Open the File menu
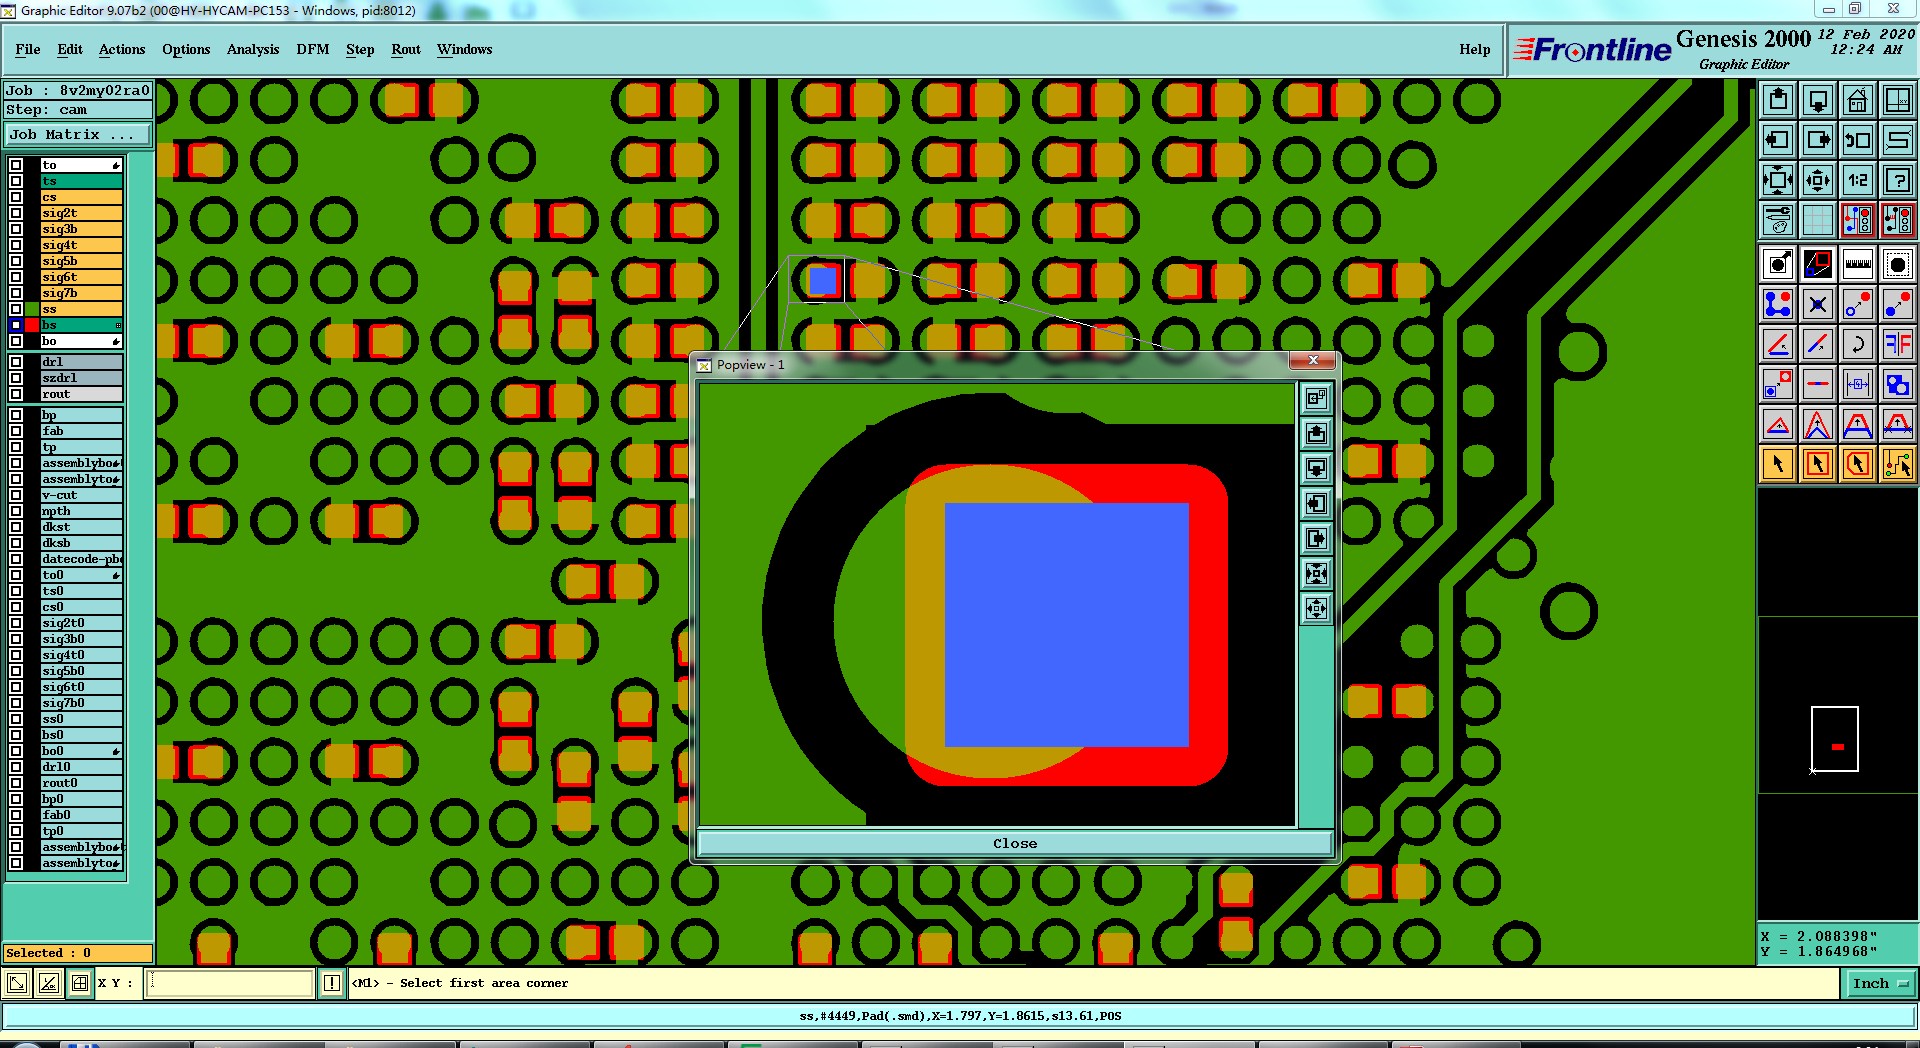 (28, 49)
